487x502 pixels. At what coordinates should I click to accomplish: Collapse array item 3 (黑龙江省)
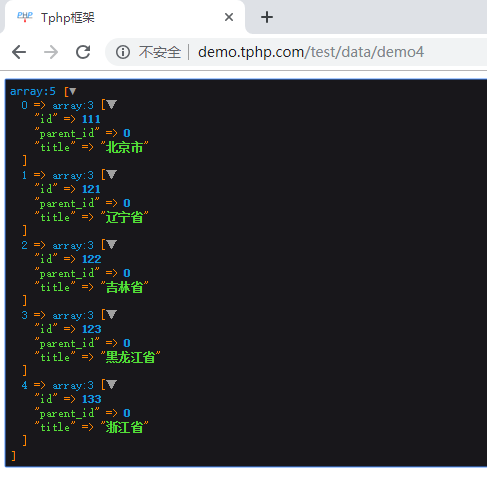pyautogui.click(x=111, y=315)
